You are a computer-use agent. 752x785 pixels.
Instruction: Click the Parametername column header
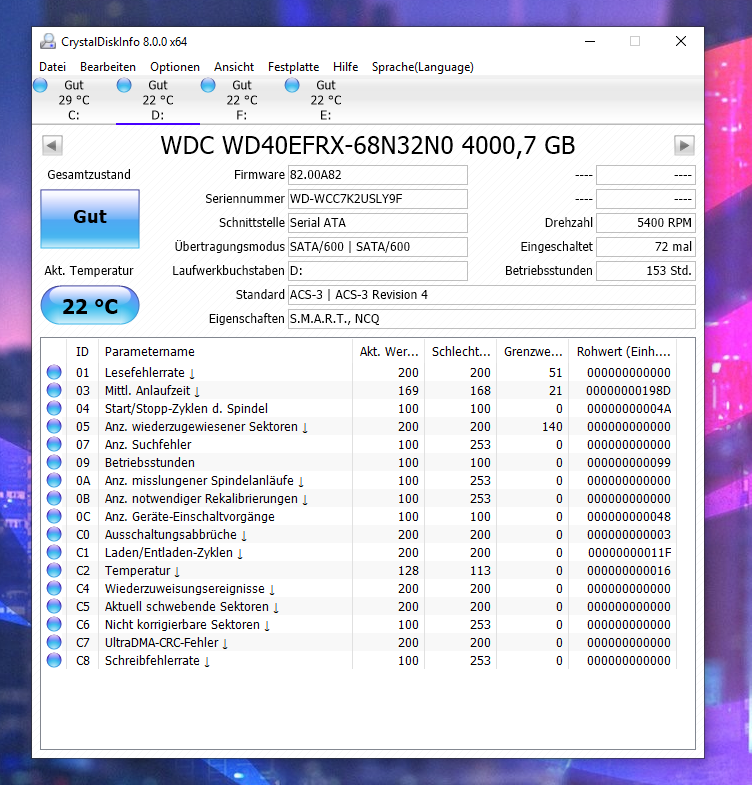click(x=225, y=351)
